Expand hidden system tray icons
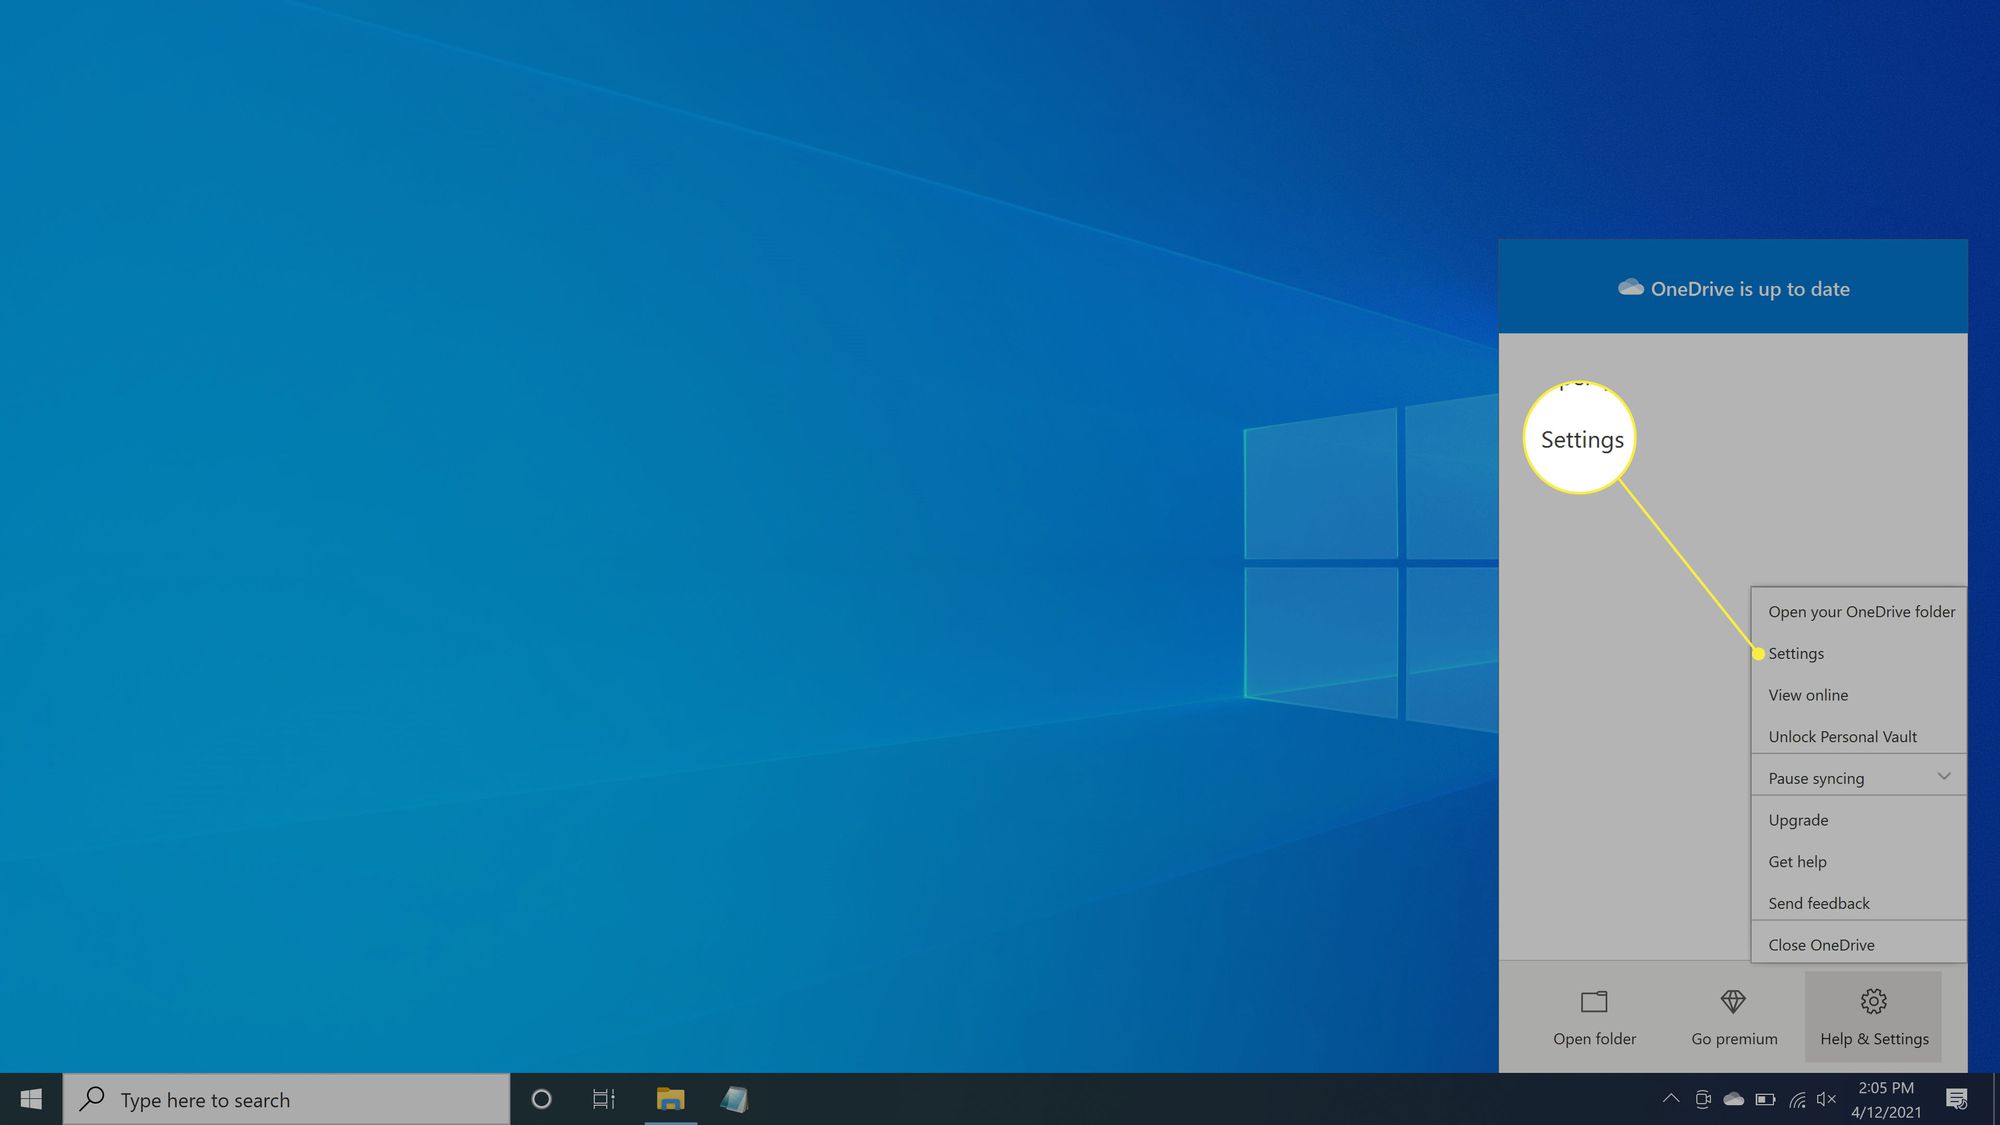Image resolution: width=2000 pixels, height=1125 pixels. pyautogui.click(x=1669, y=1098)
